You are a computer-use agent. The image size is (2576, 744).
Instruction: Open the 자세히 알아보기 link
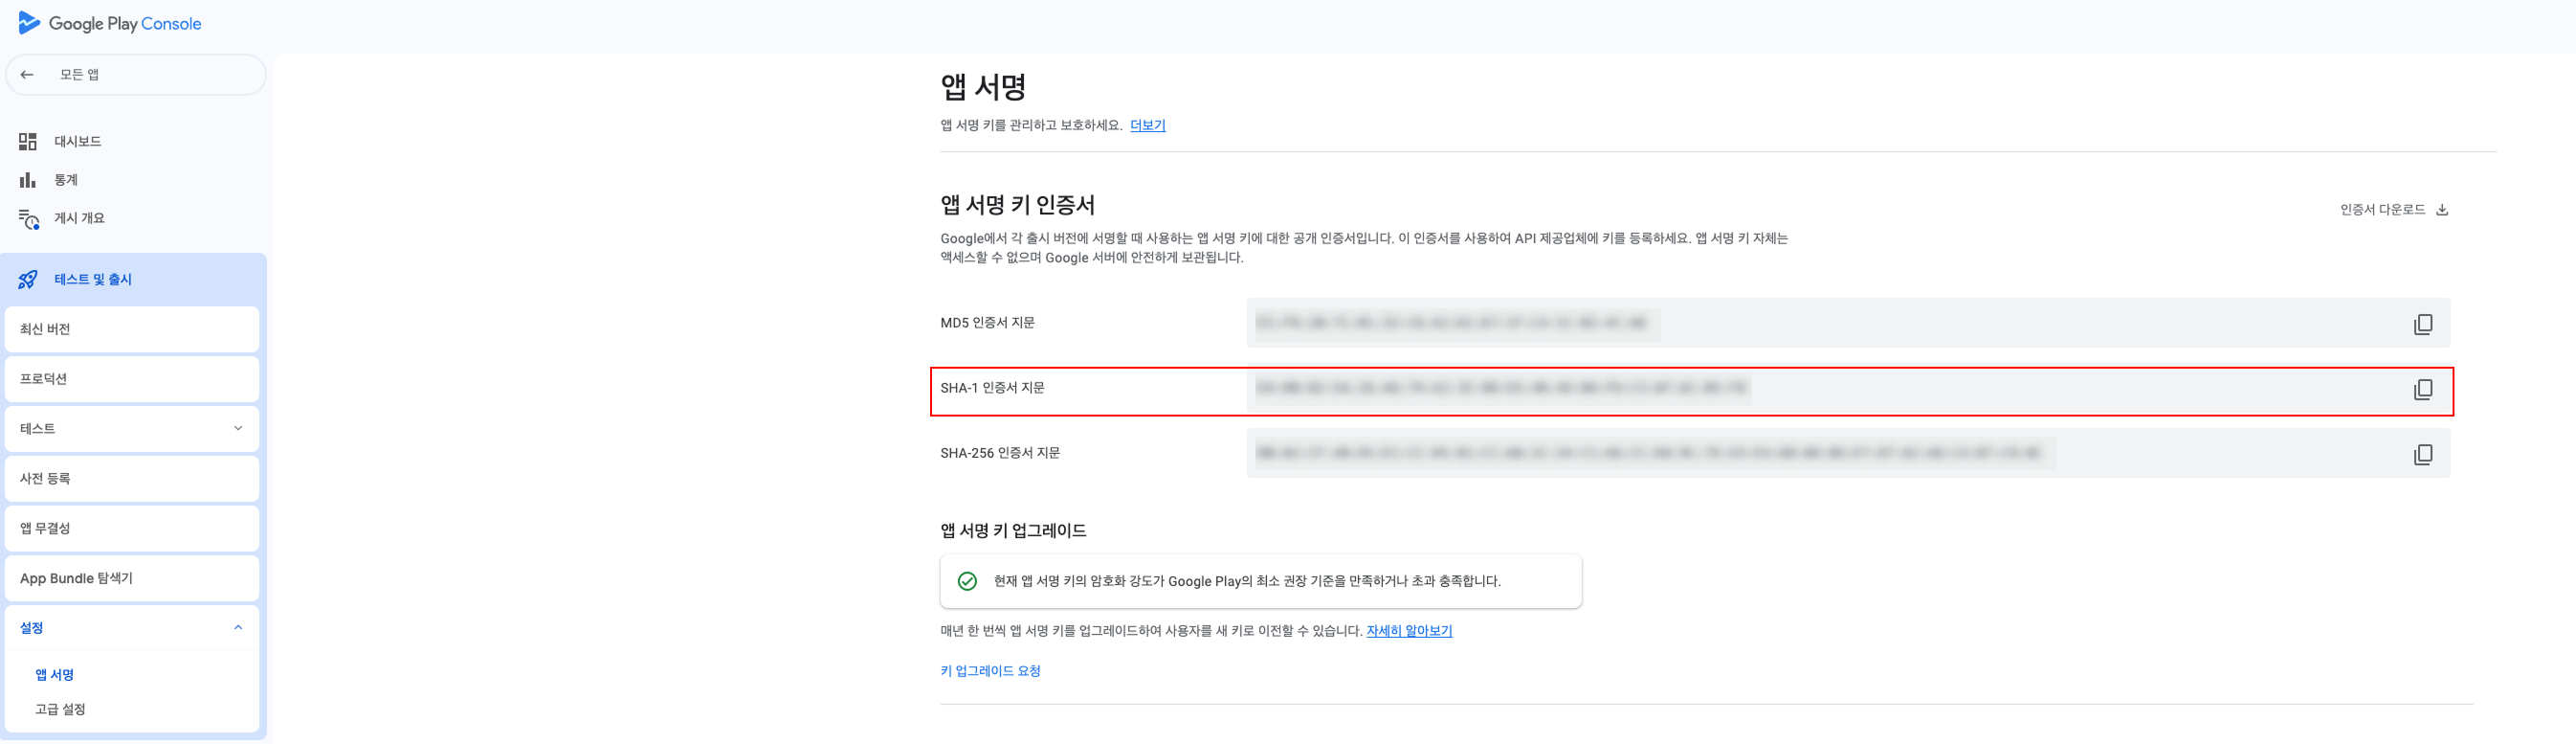[x=1409, y=631]
